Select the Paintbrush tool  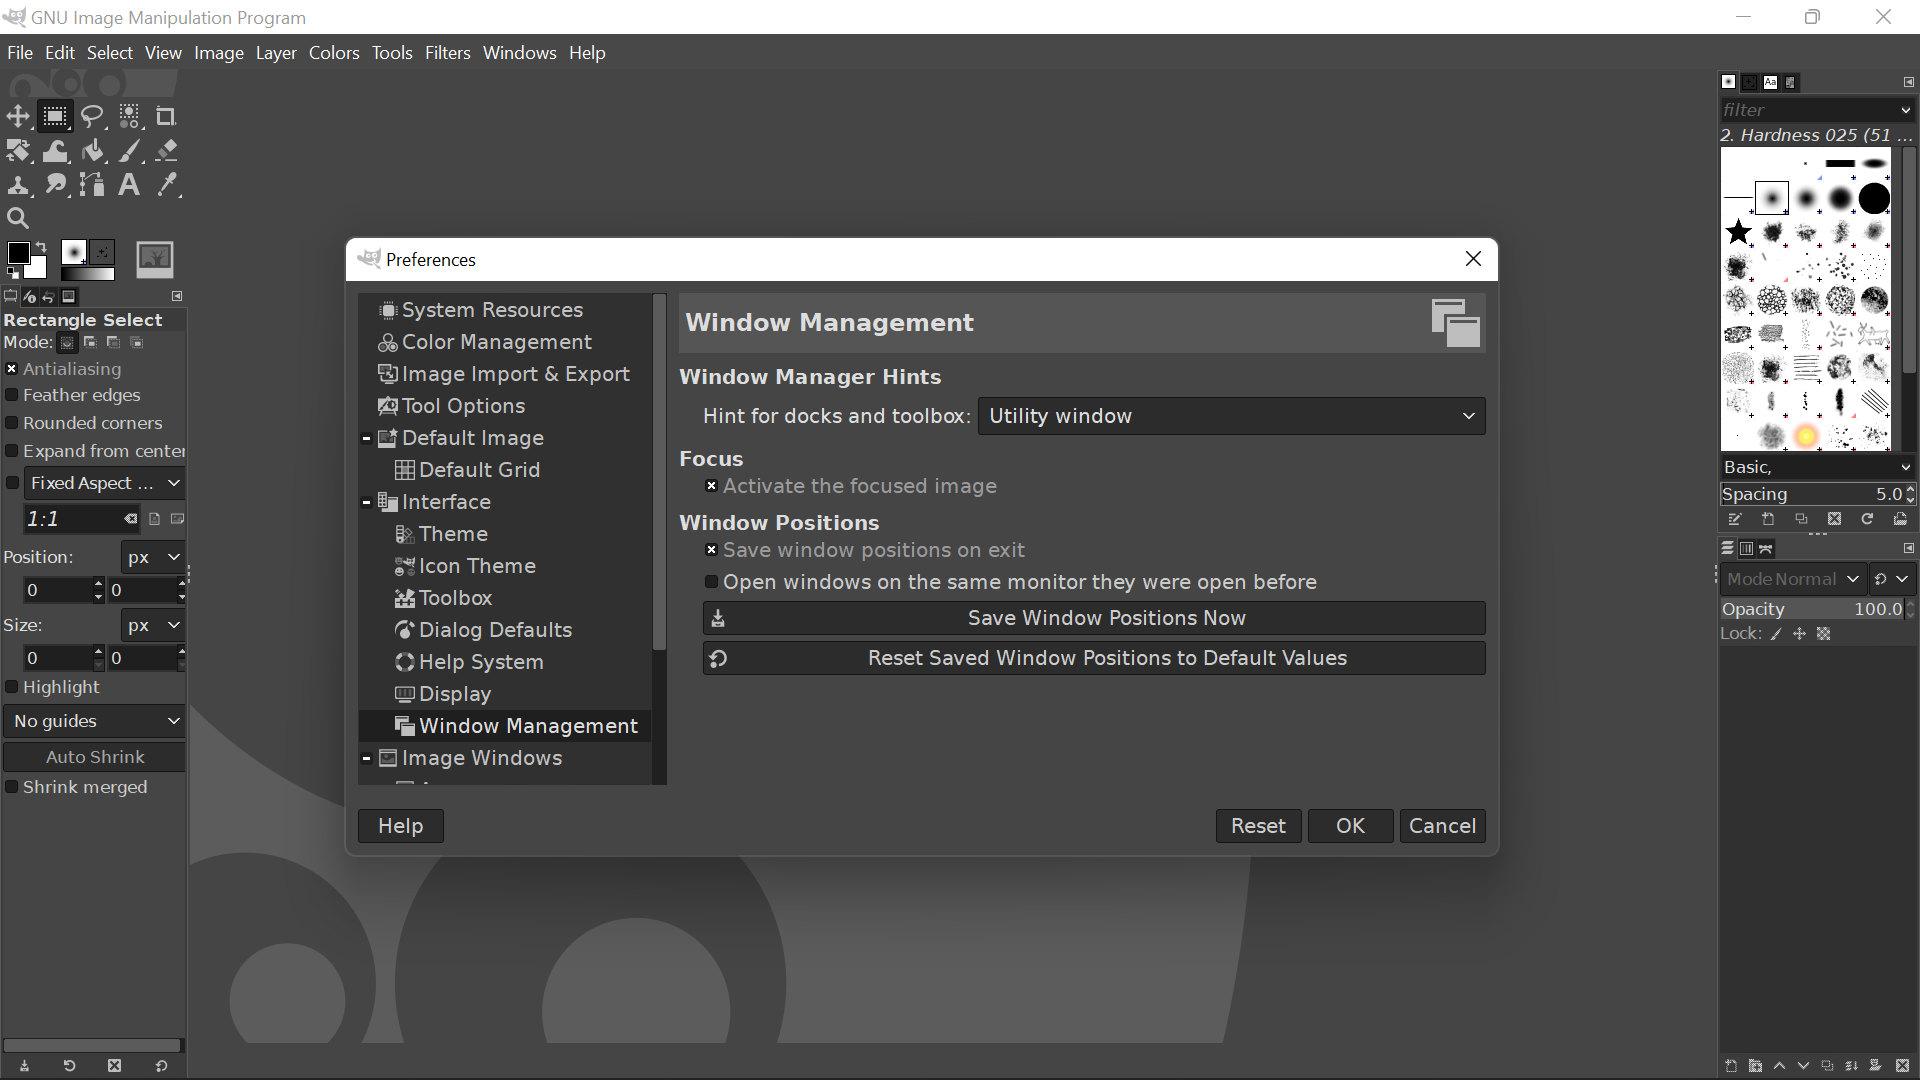pos(130,151)
